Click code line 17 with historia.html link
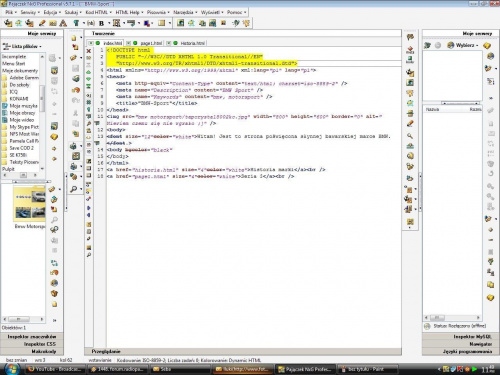The height and width of the screenshot is (375, 500). pyautogui.click(x=216, y=170)
